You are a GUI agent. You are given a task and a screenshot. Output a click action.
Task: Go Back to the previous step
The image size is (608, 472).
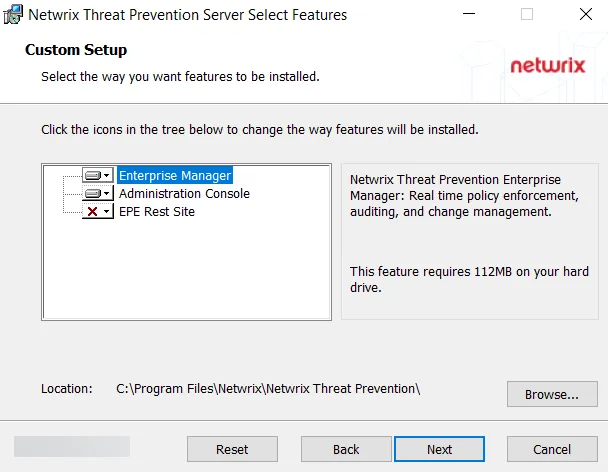(x=346, y=449)
